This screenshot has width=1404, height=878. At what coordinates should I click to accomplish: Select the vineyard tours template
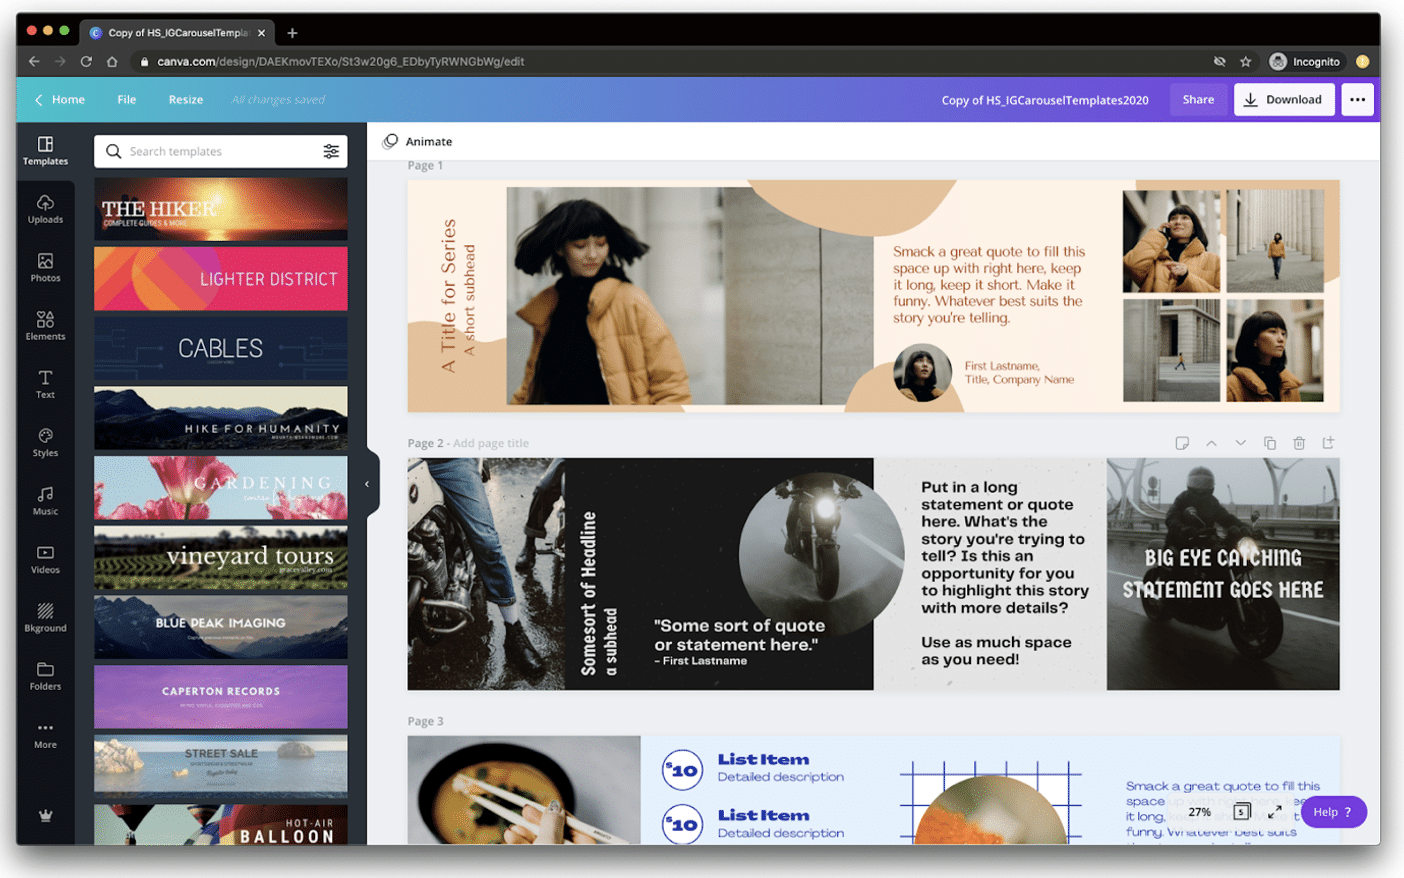pos(221,557)
